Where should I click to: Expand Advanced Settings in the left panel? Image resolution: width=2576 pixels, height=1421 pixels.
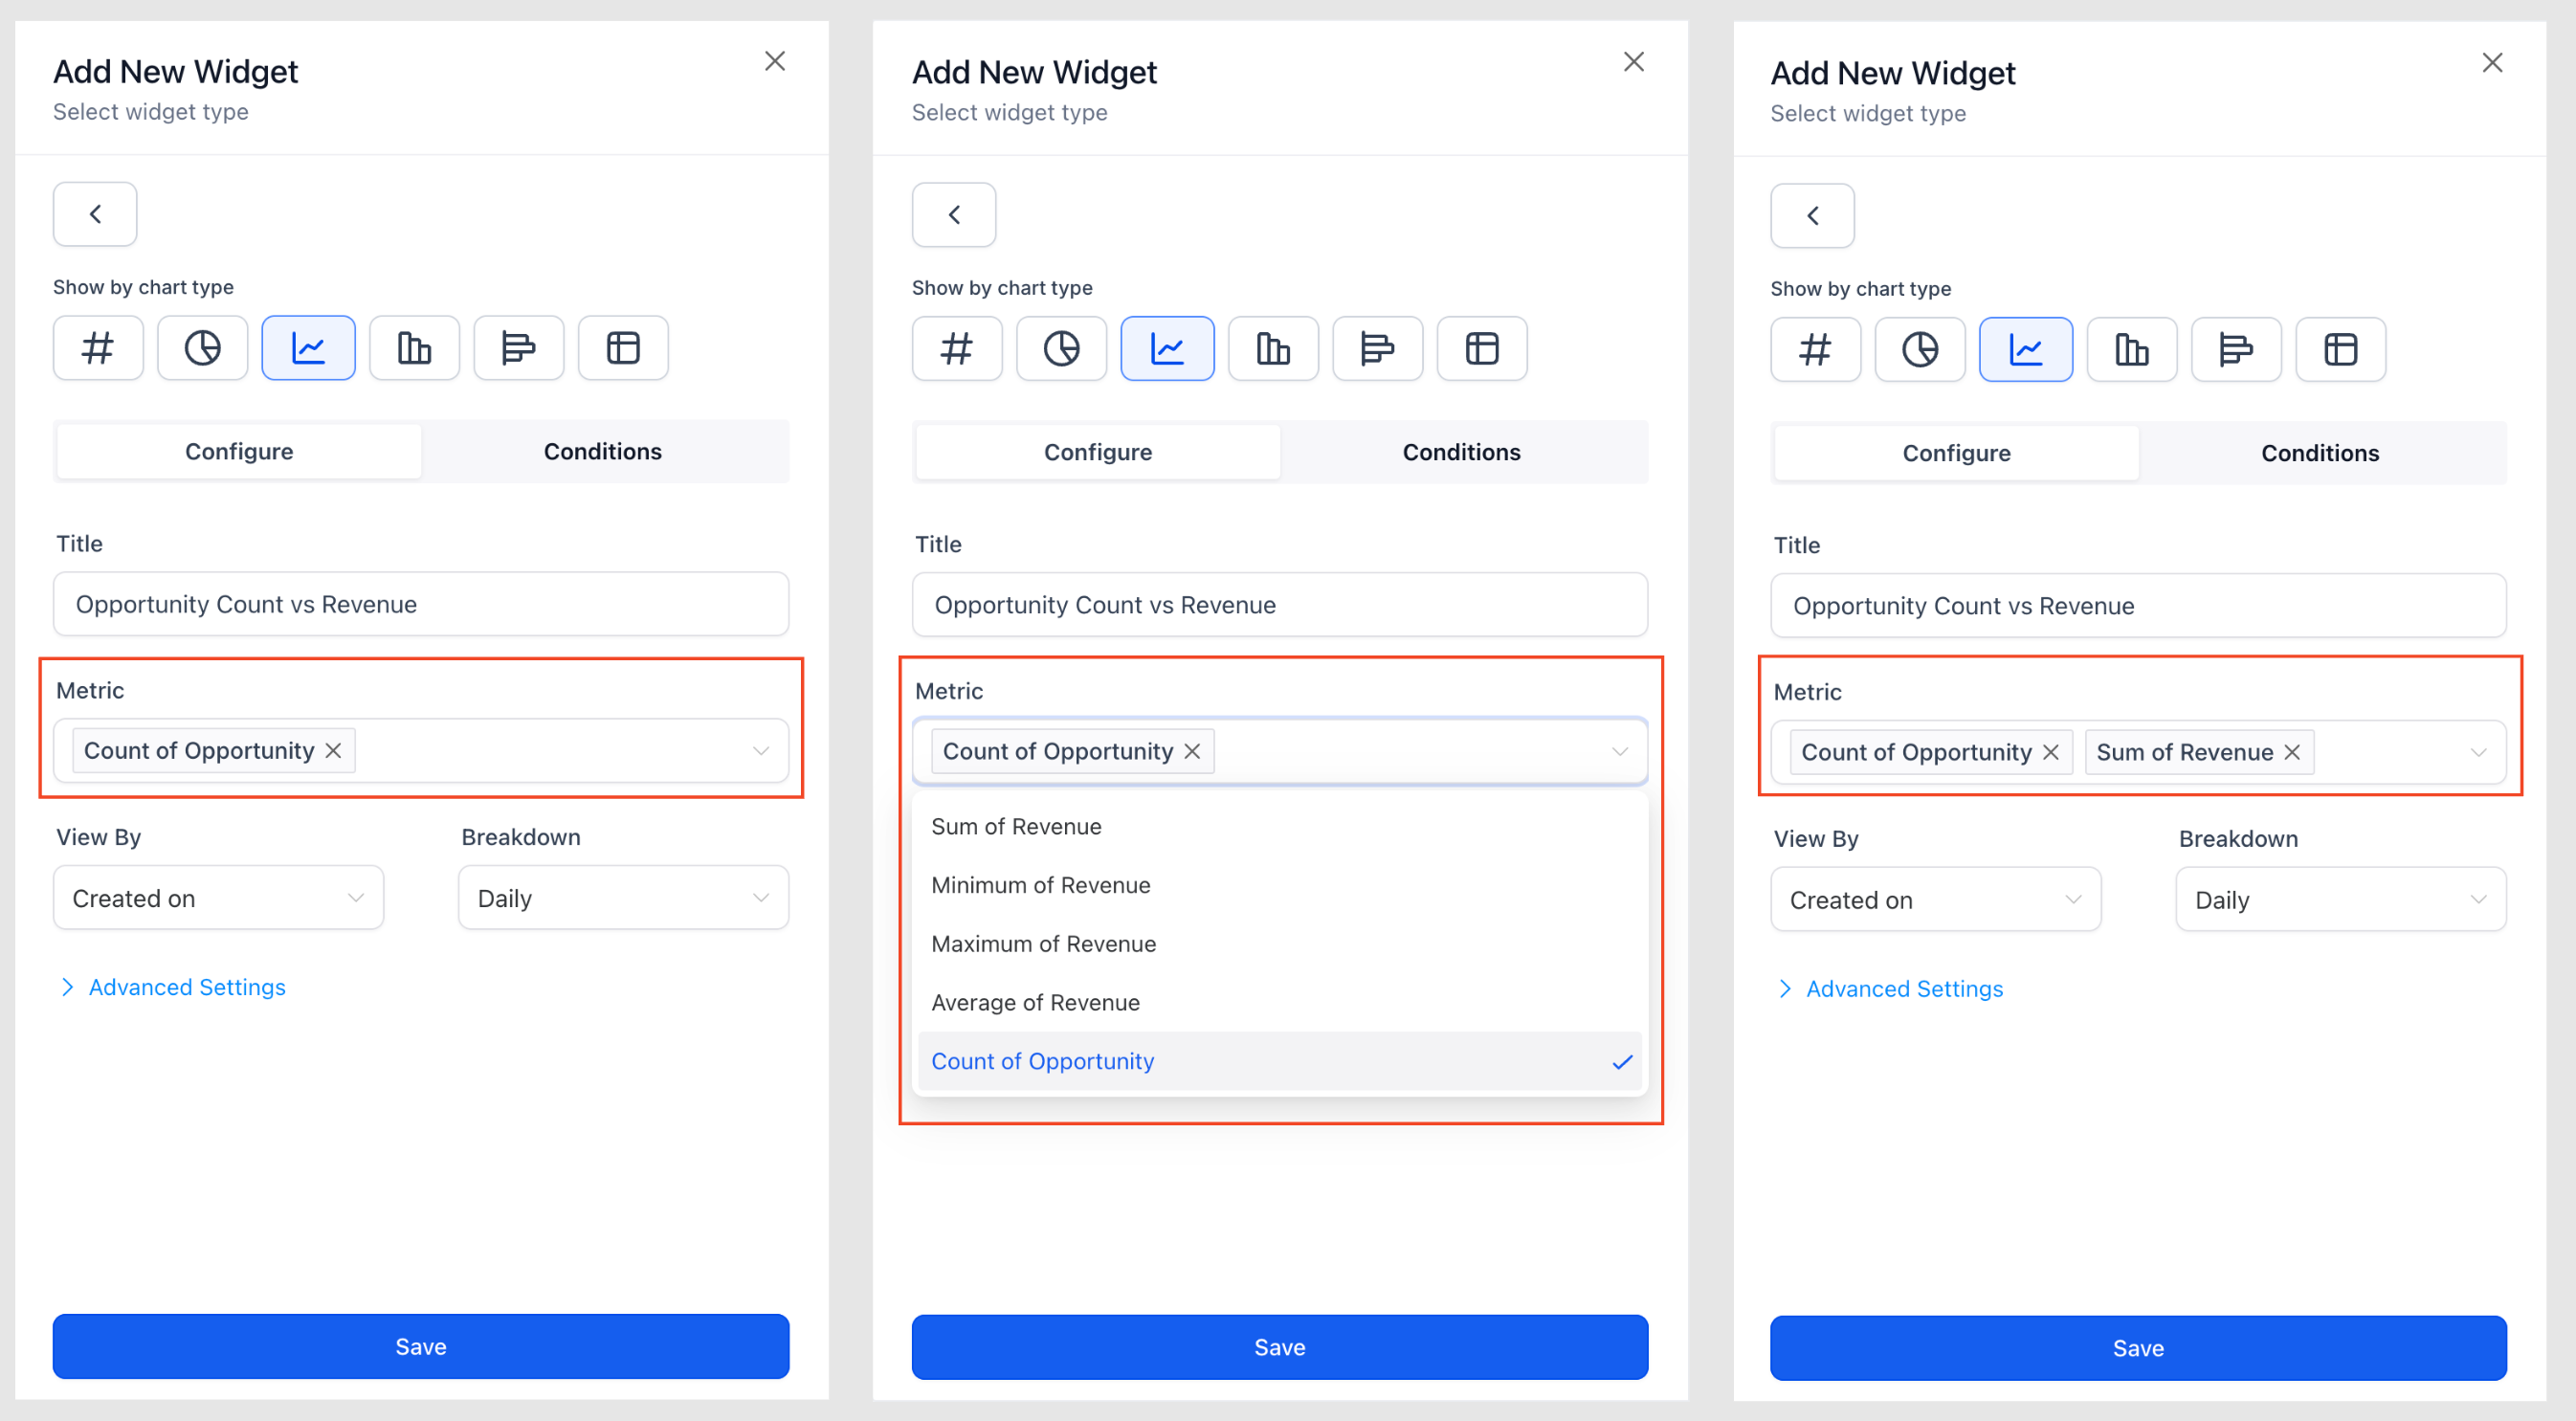(x=186, y=987)
